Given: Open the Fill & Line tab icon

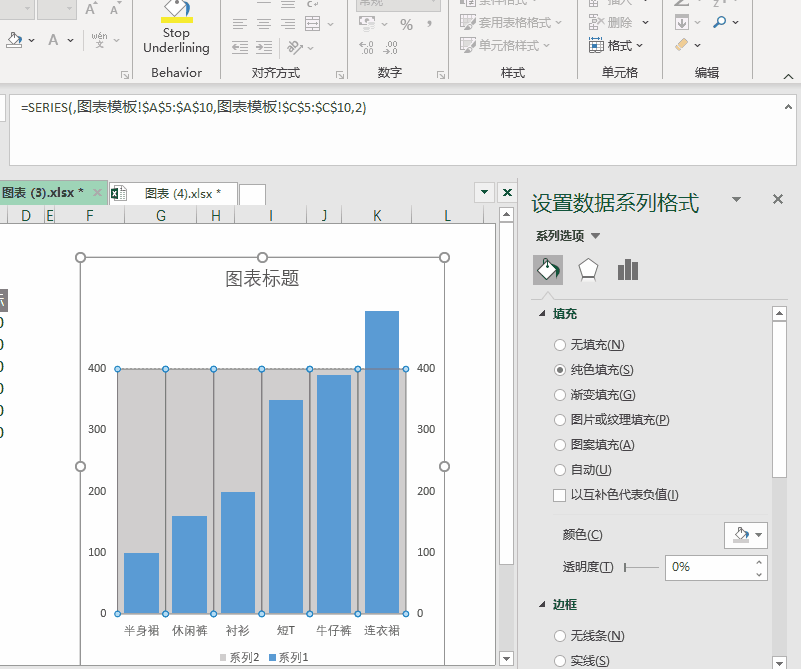Looking at the screenshot, I should 547,270.
